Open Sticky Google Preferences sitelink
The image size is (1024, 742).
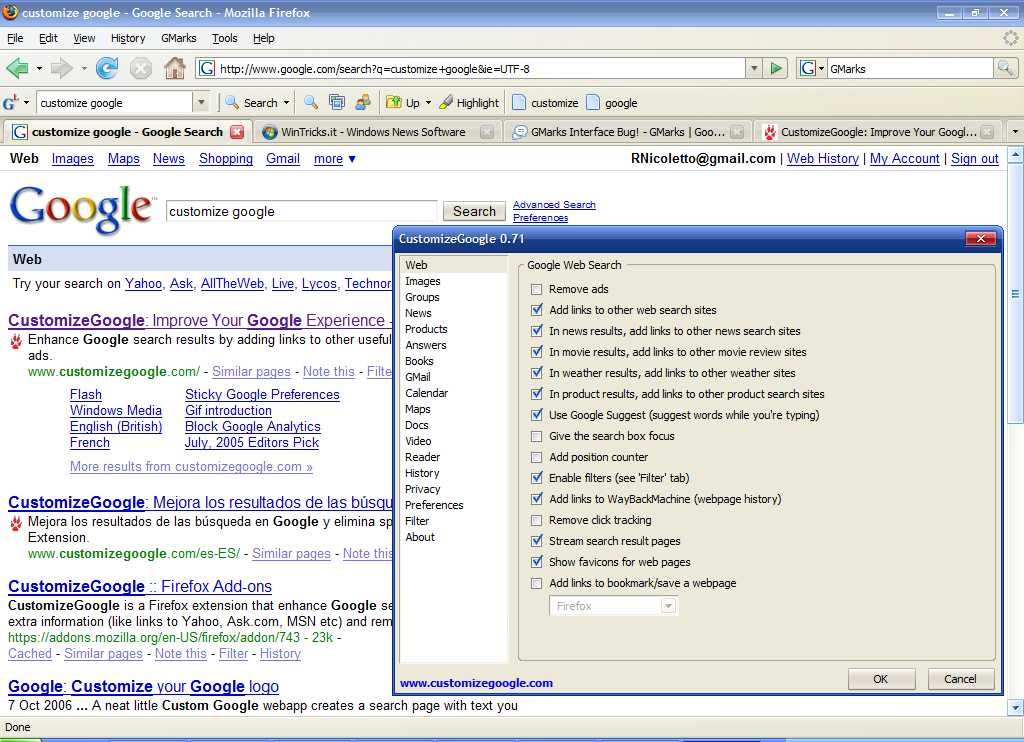[x=262, y=395]
